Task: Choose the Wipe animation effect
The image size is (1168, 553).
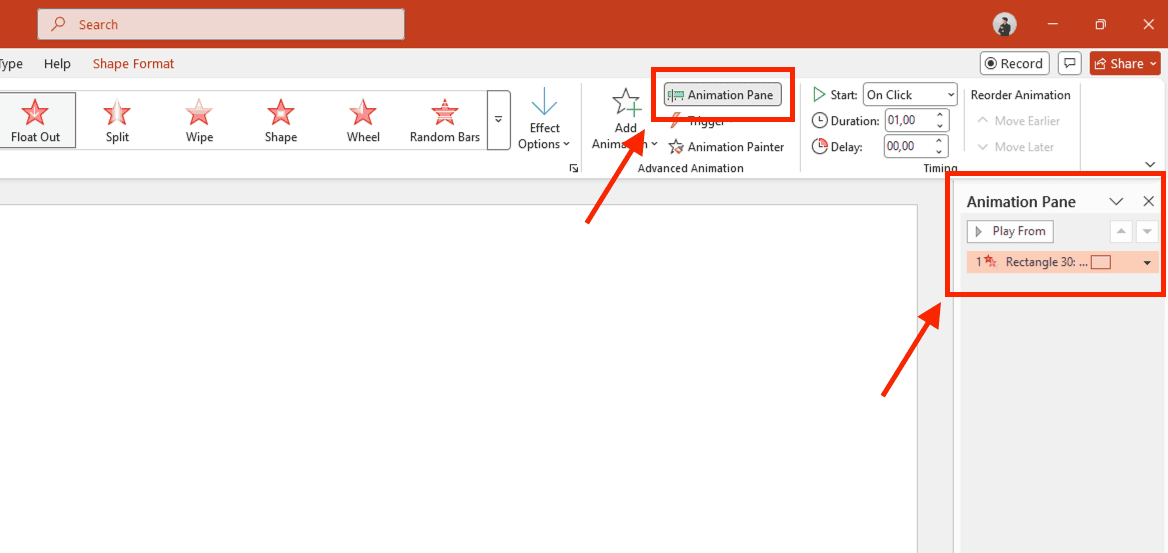Action: tap(199, 121)
